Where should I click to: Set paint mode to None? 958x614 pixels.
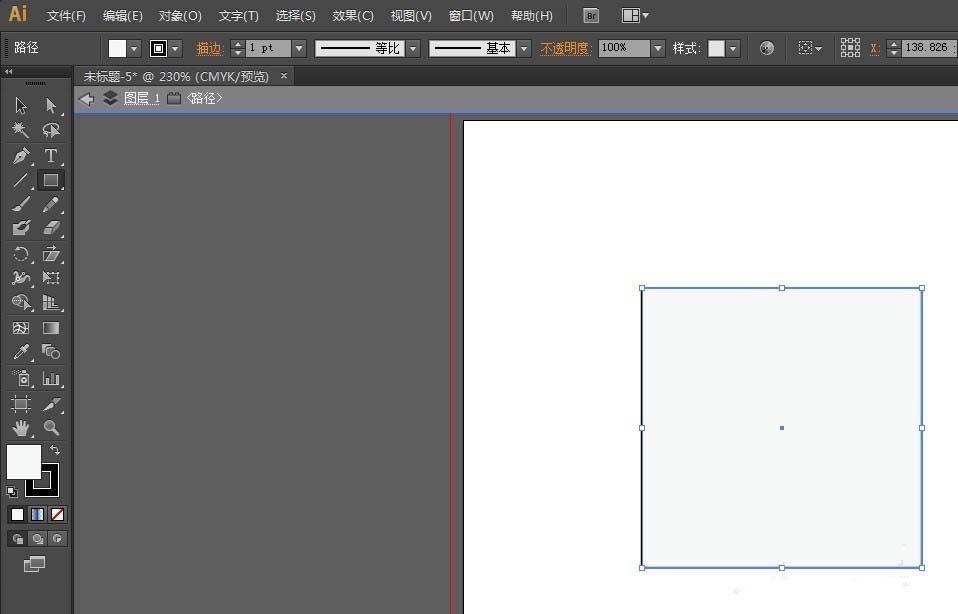tap(57, 515)
